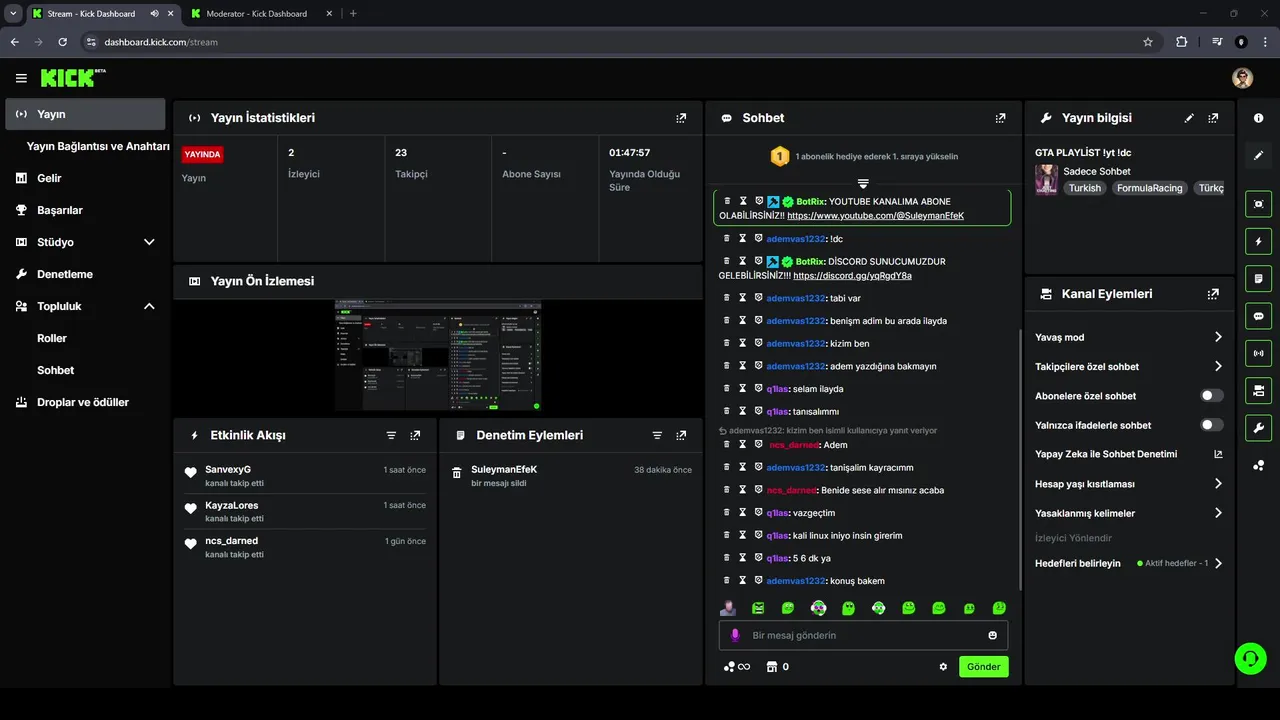Open the shop icon below chat input
This screenshot has width=1280, height=720.
(x=771, y=667)
